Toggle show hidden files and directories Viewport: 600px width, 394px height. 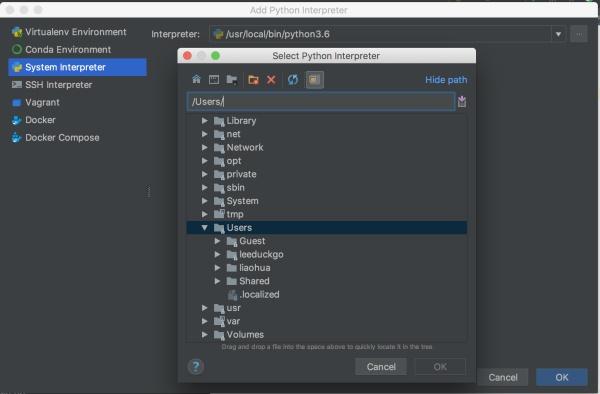click(x=315, y=80)
